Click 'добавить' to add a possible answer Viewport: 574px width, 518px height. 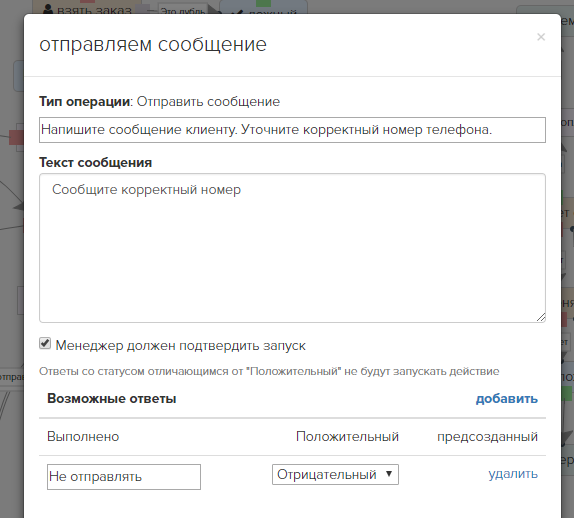507,398
